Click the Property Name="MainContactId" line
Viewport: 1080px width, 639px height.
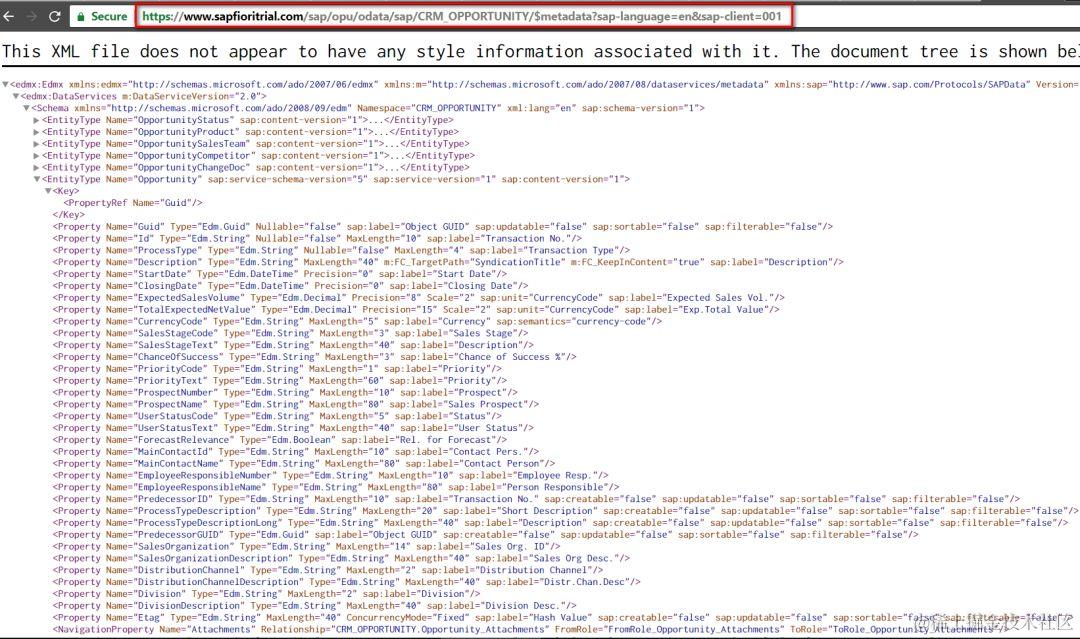[296, 452]
